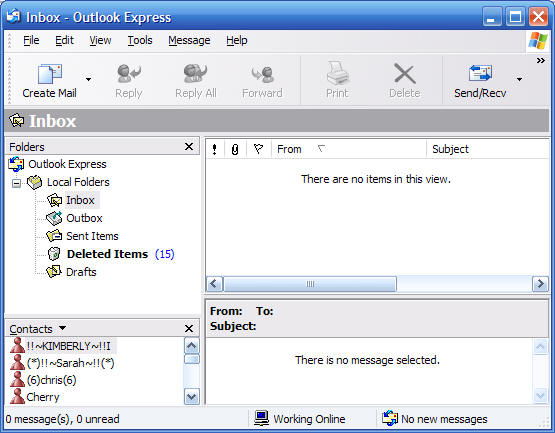Click the No new messages status icon
Image resolution: width=555 pixels, height=433 pixels.
pos(390,418)
